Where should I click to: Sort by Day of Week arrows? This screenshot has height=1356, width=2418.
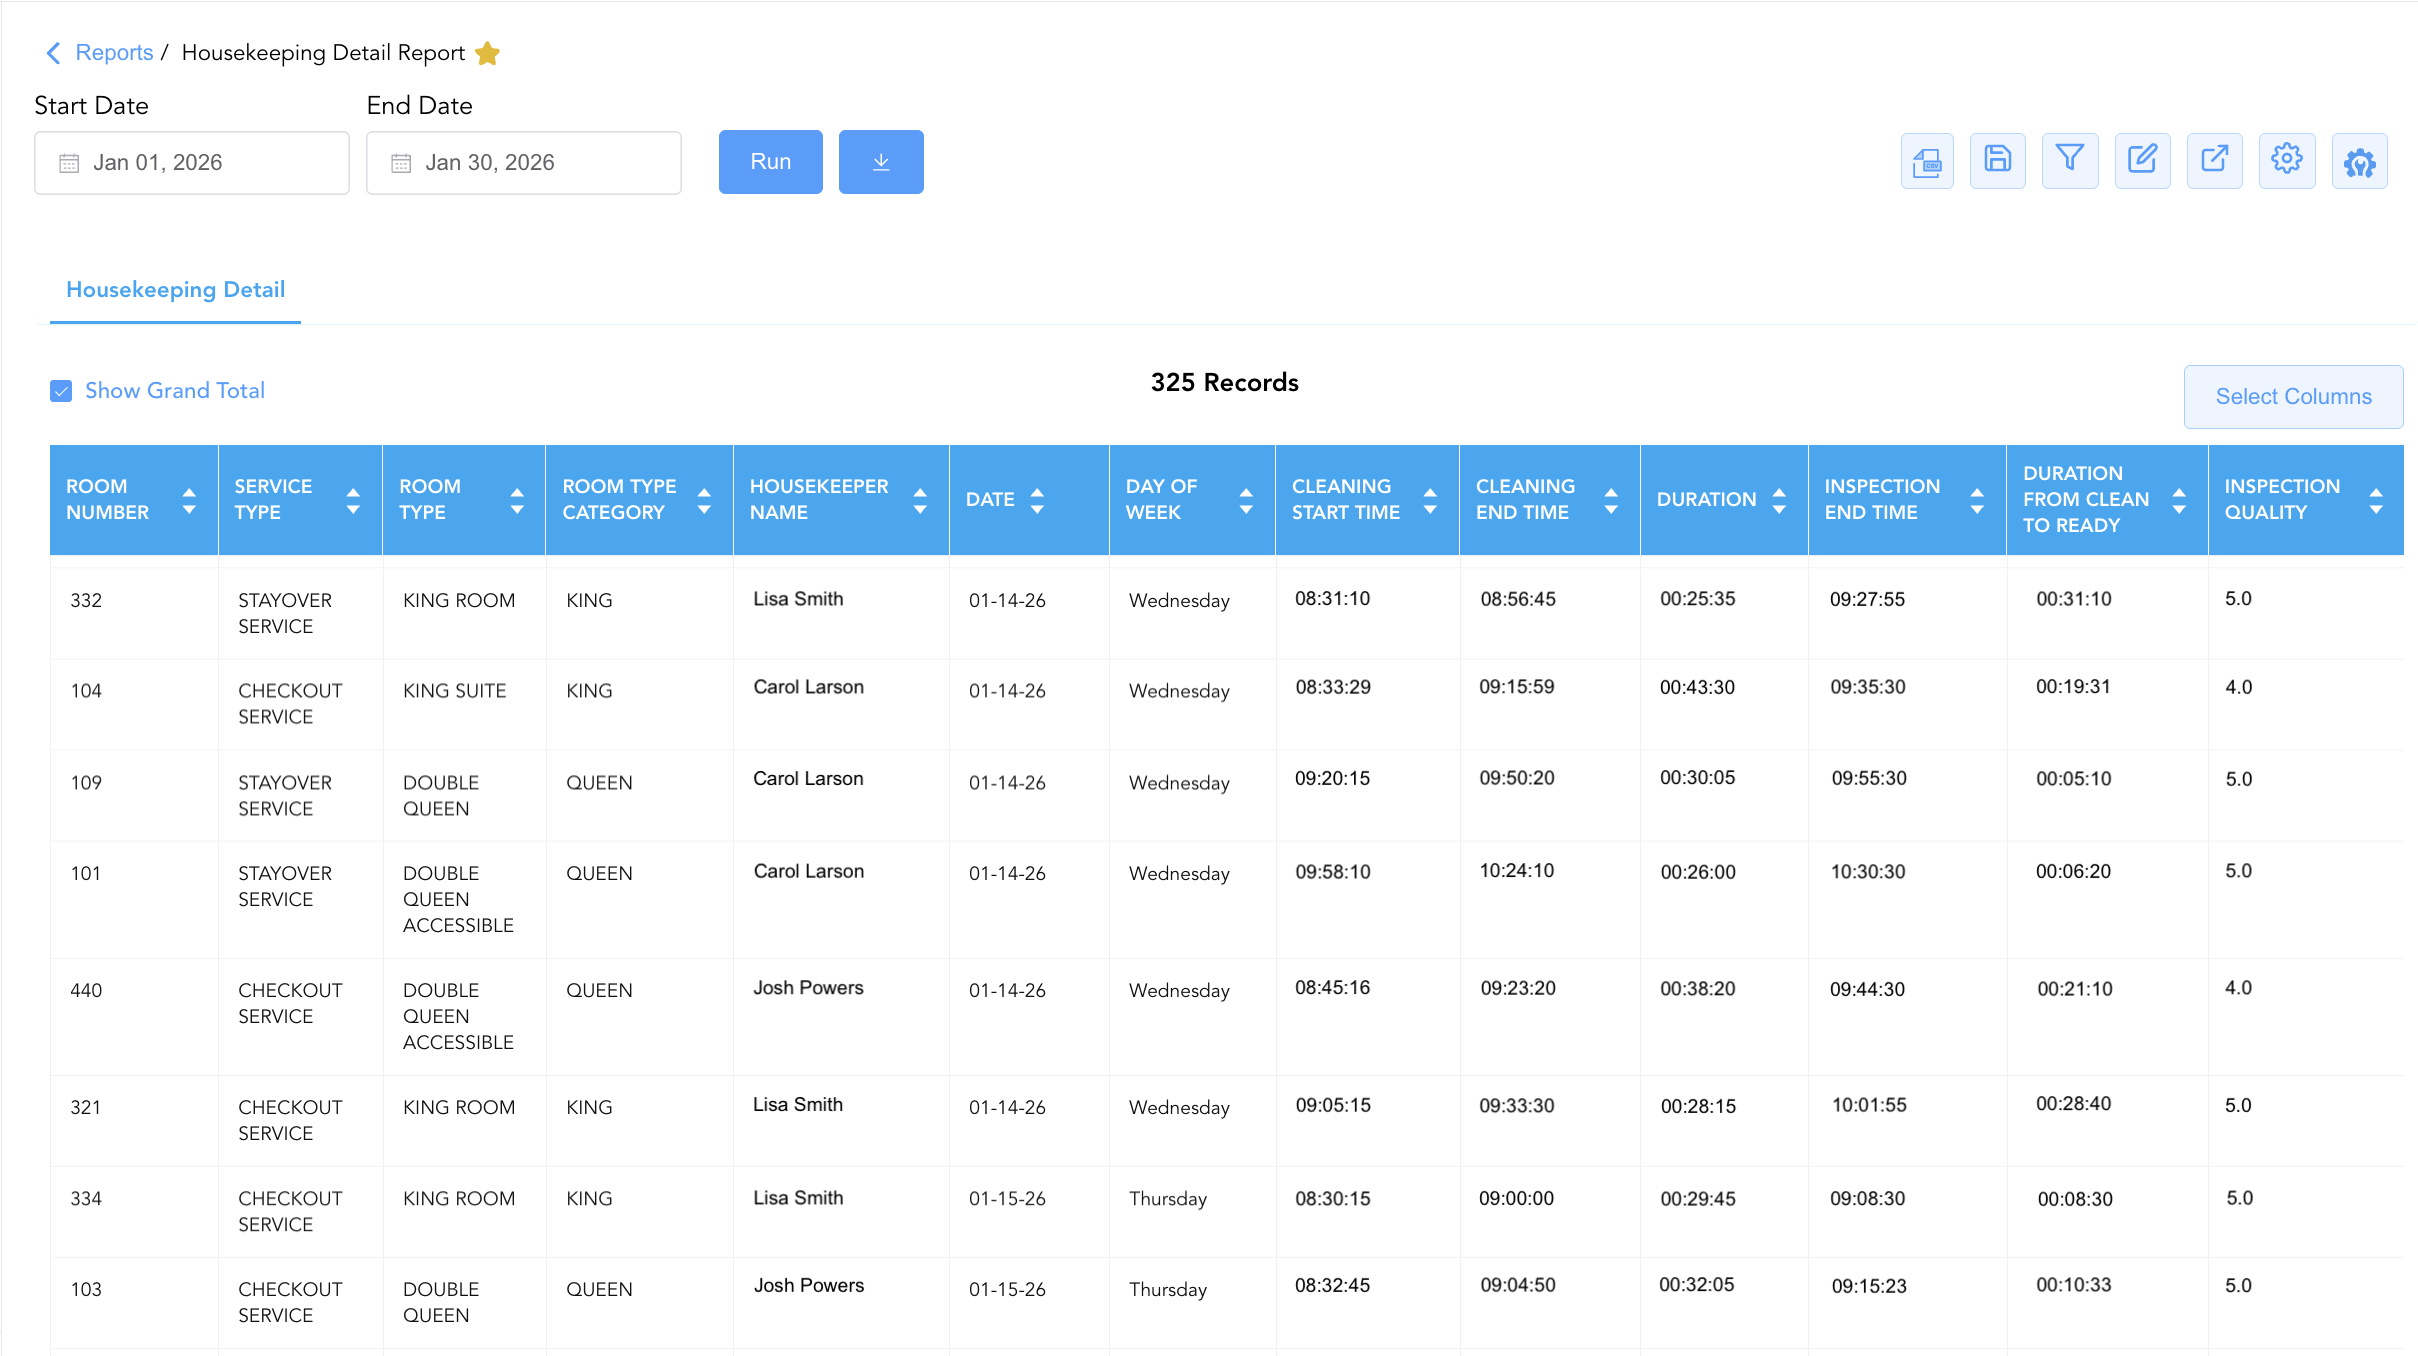(1246, 500)
